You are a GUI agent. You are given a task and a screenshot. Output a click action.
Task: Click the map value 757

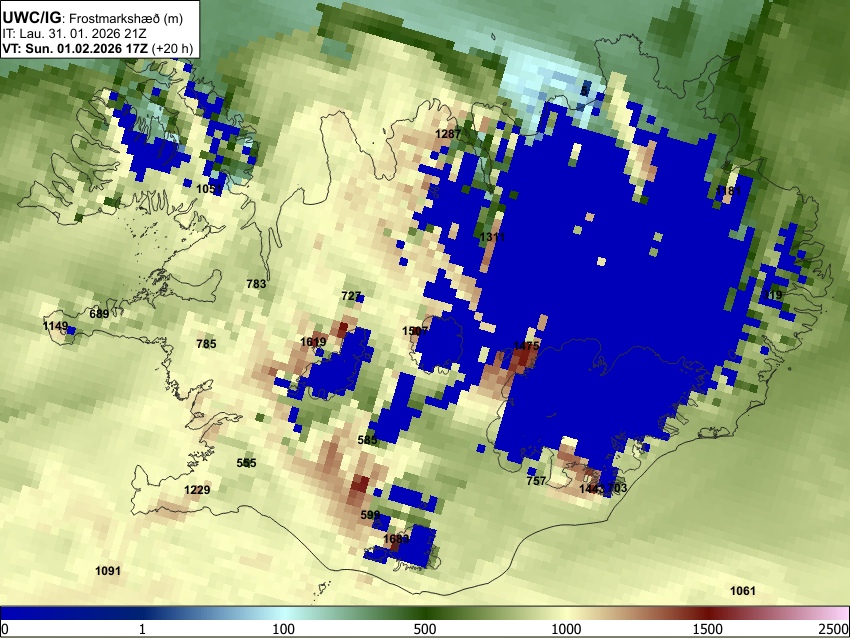coord(536,480)
